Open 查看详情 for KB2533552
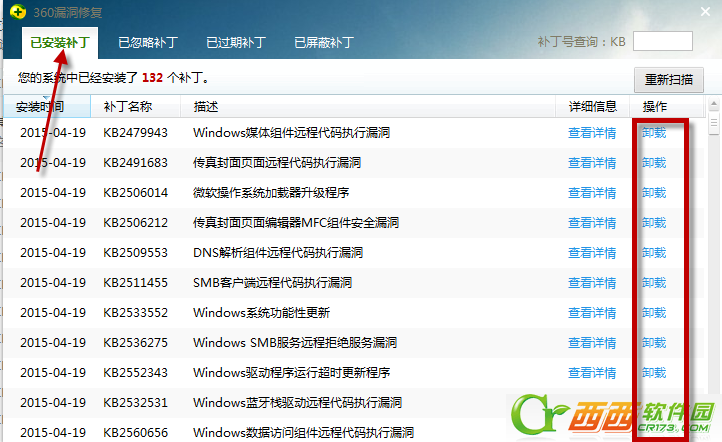Viewport: 722px width, 442px height. tap(592, 313)
